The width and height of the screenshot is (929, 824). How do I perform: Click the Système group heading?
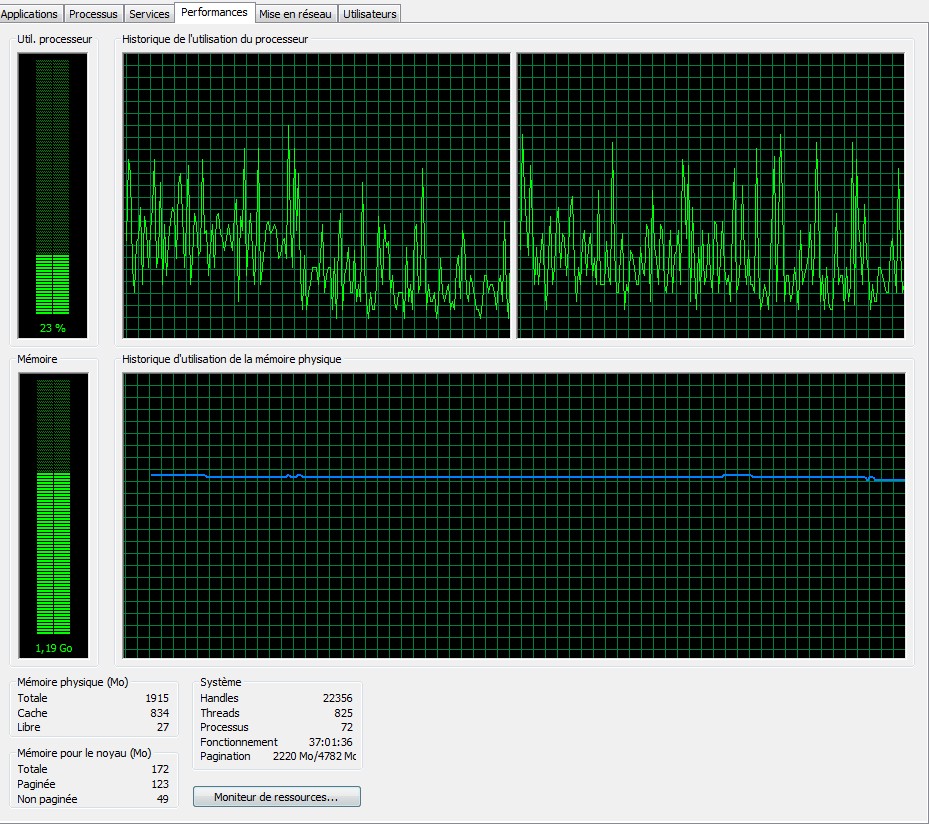click(x=220, y=682)
